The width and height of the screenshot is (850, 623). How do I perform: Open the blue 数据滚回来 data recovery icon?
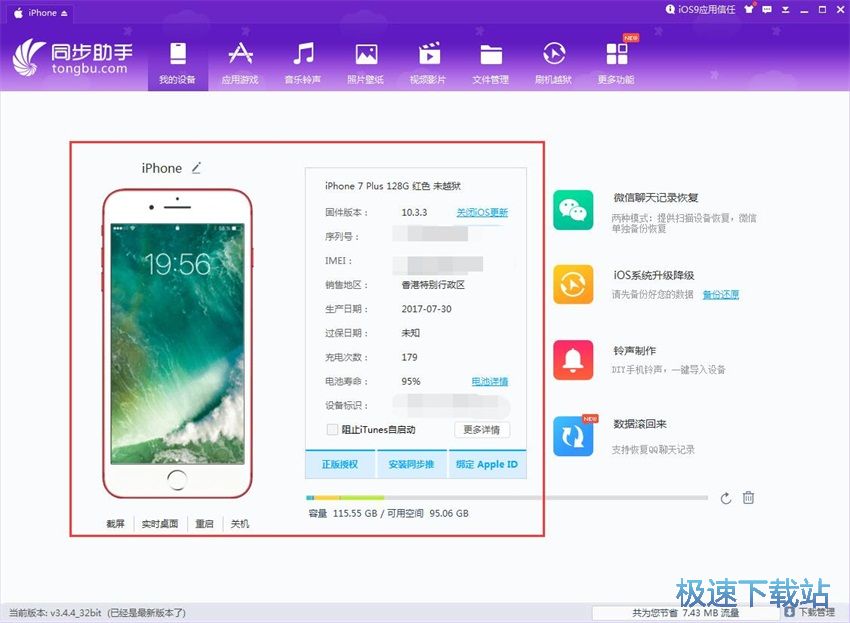[573, 436]
